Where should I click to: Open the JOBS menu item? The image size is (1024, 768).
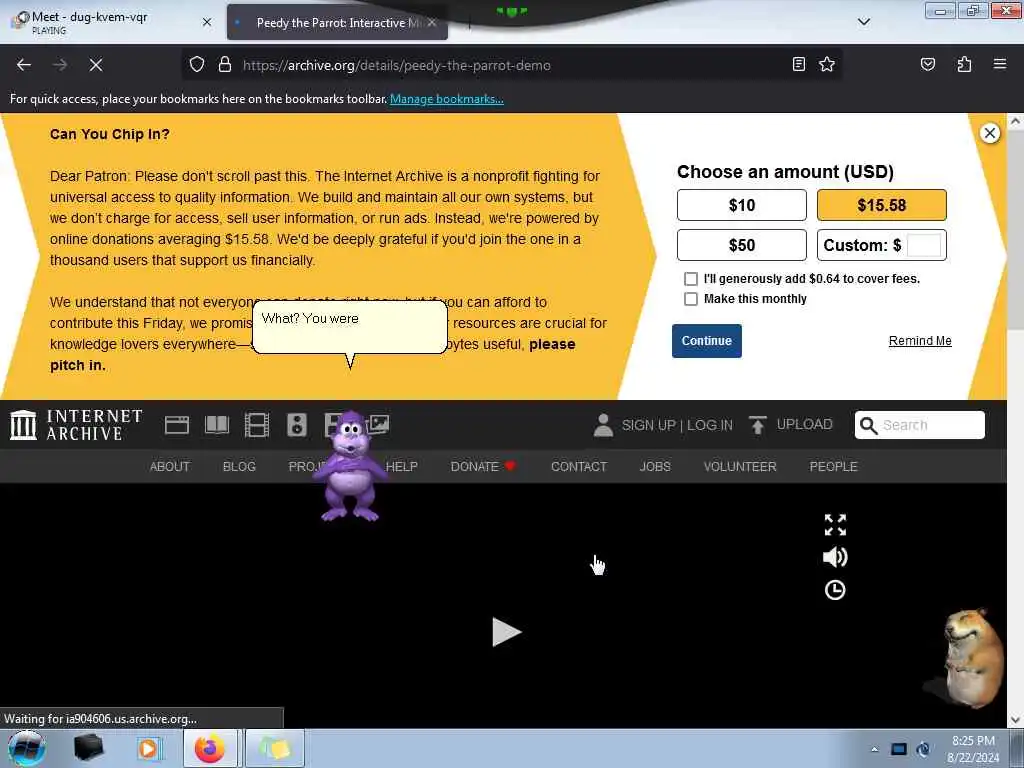click(x=655, y=466)
